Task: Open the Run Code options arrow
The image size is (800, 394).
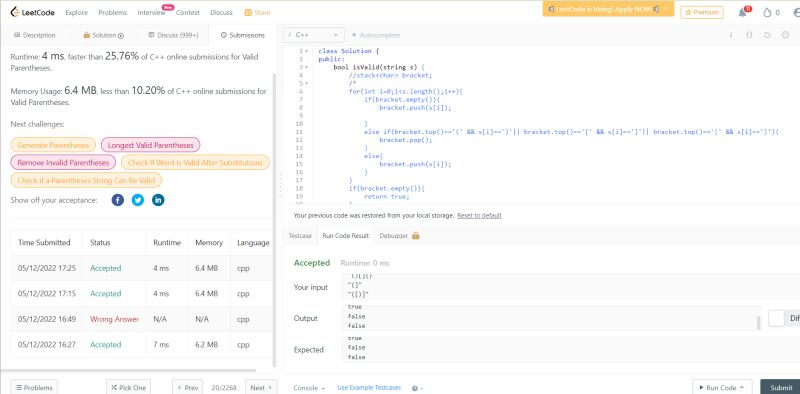Action: click(x=741, y=388)
